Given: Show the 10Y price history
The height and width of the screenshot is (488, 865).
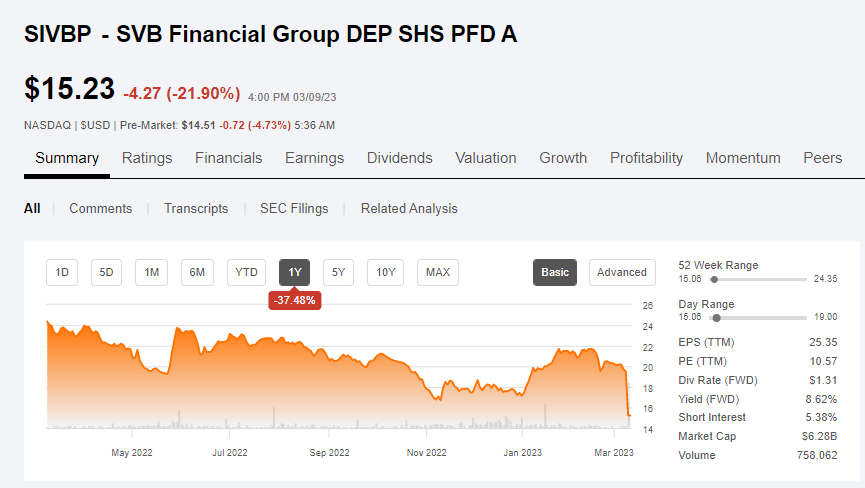Looking at the screenshot, I should click(386, 272).
